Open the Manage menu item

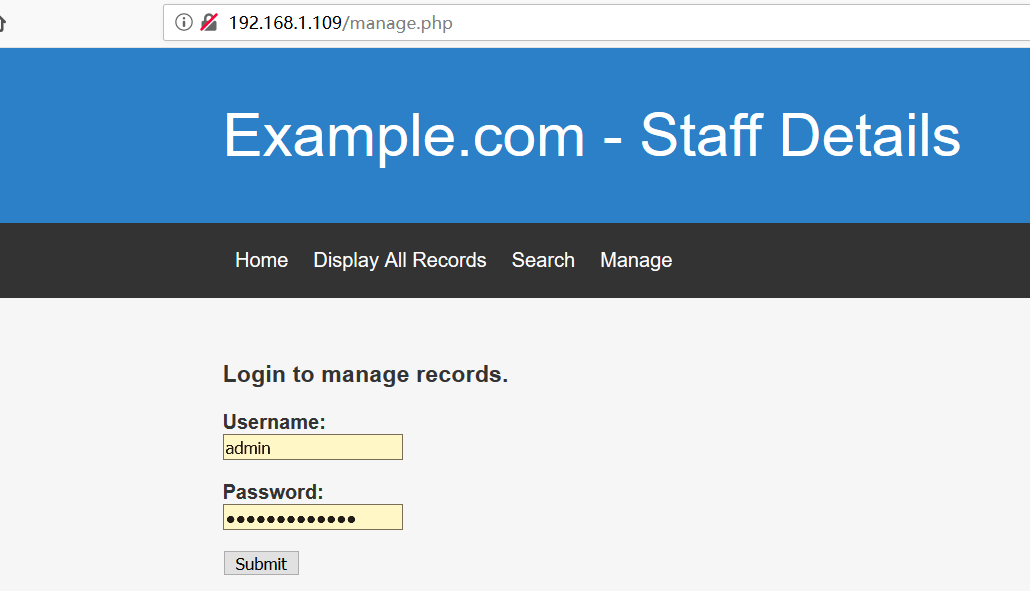tap(636, 260)
